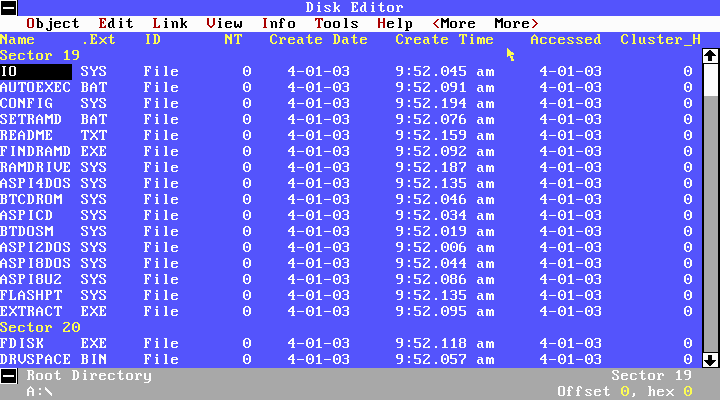The image size is (720, 400).
Task: Click create time 9:52.006 am
Action: (445, 248)
